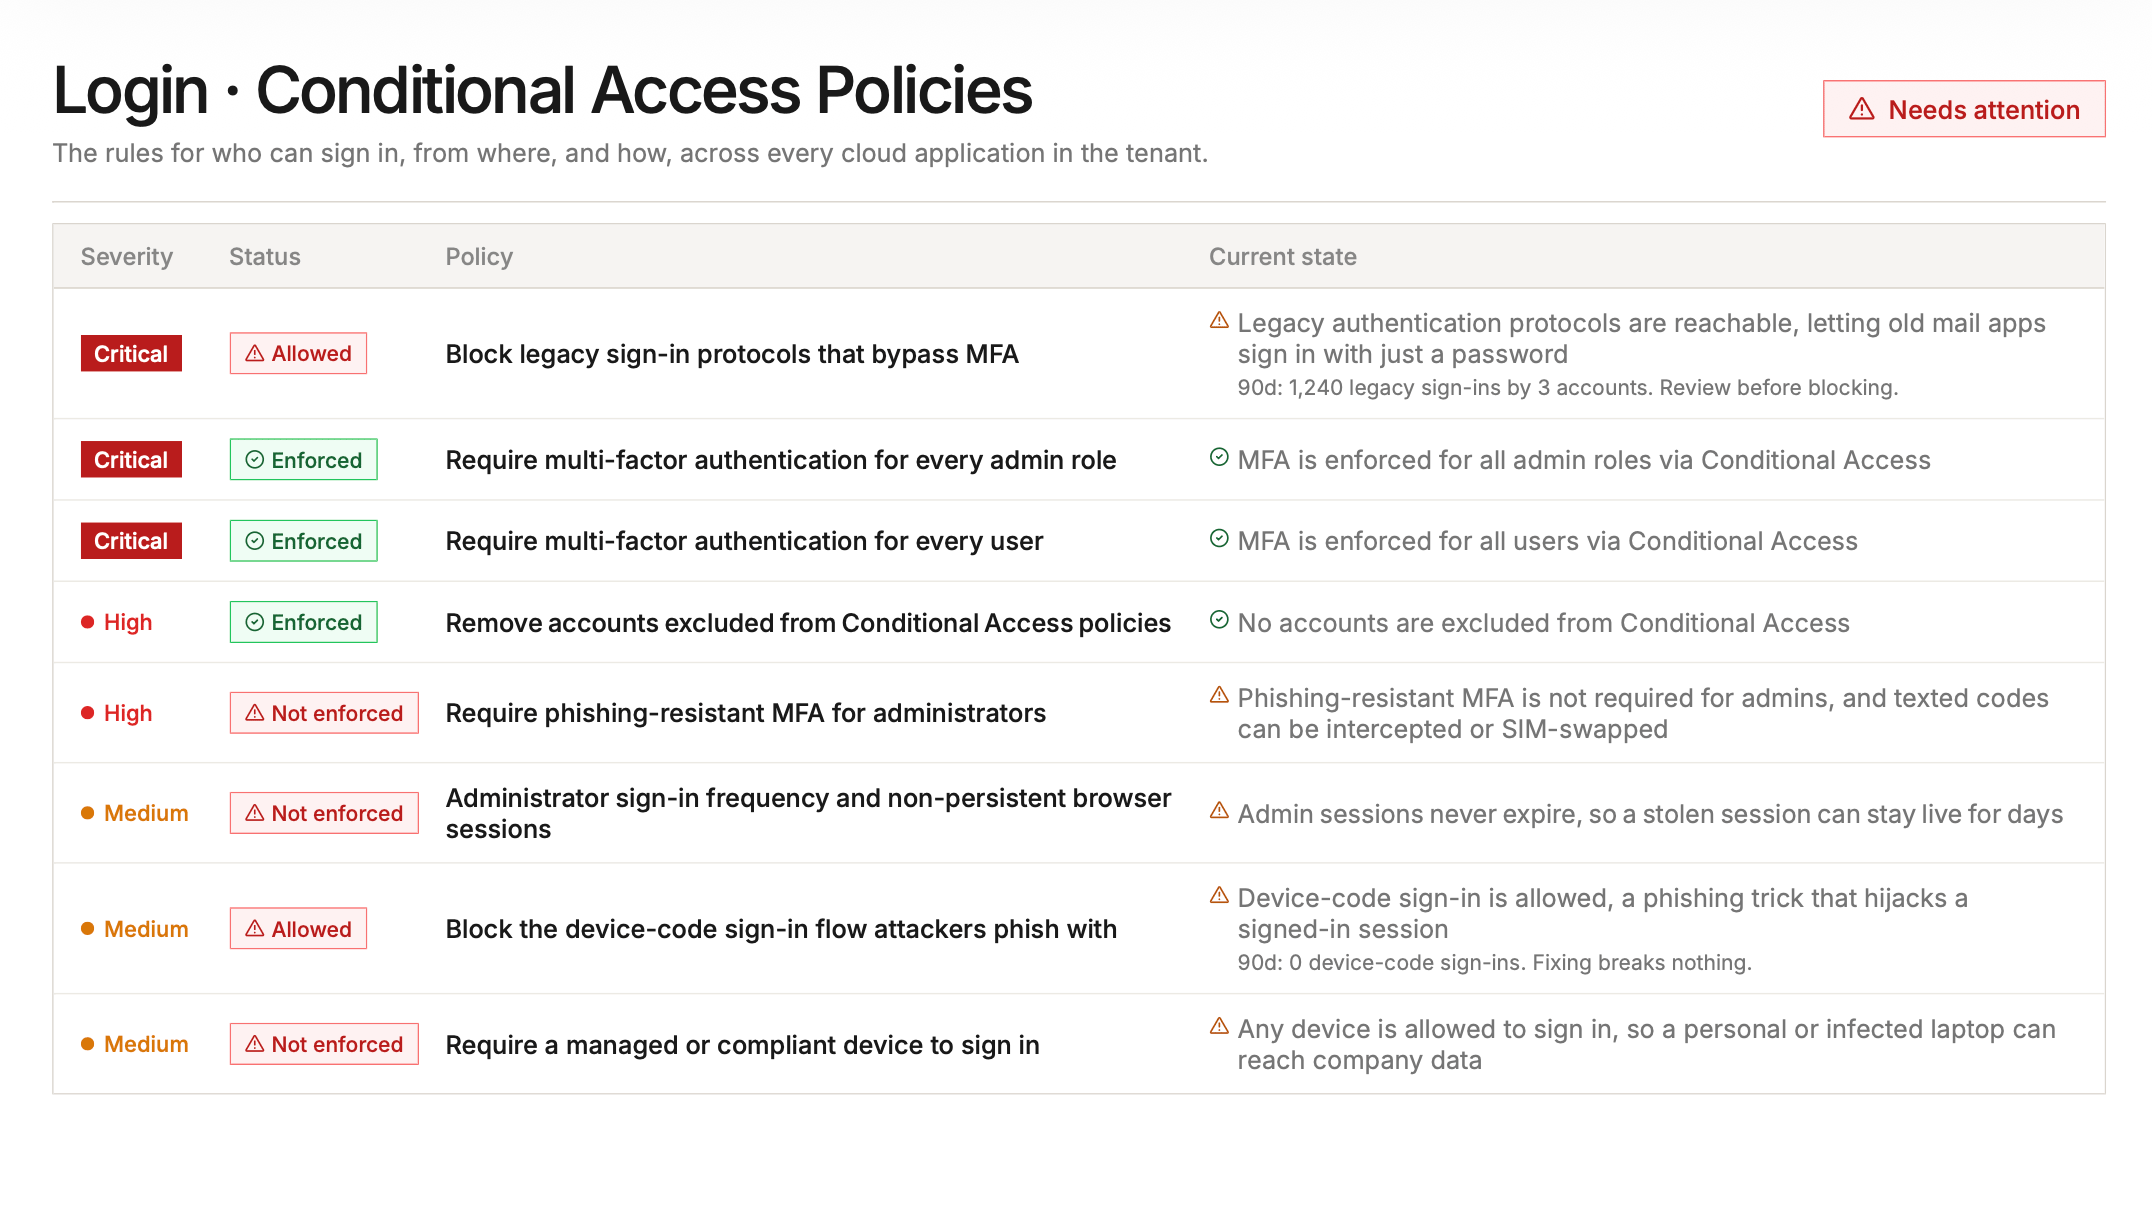Click warning icon in device-code Allowed badge
Screen dimensions: 2152x1212
[255, 929]
